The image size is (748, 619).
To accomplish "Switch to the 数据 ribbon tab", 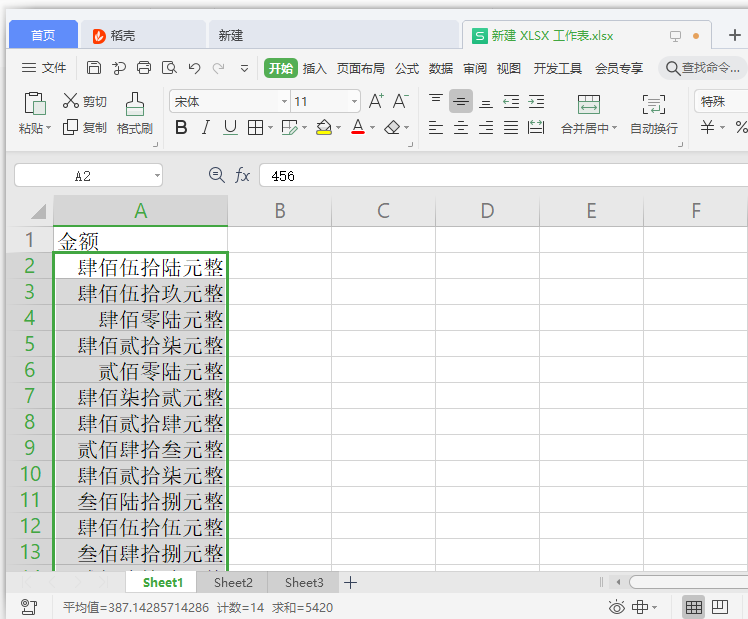I will click(440, 68).
